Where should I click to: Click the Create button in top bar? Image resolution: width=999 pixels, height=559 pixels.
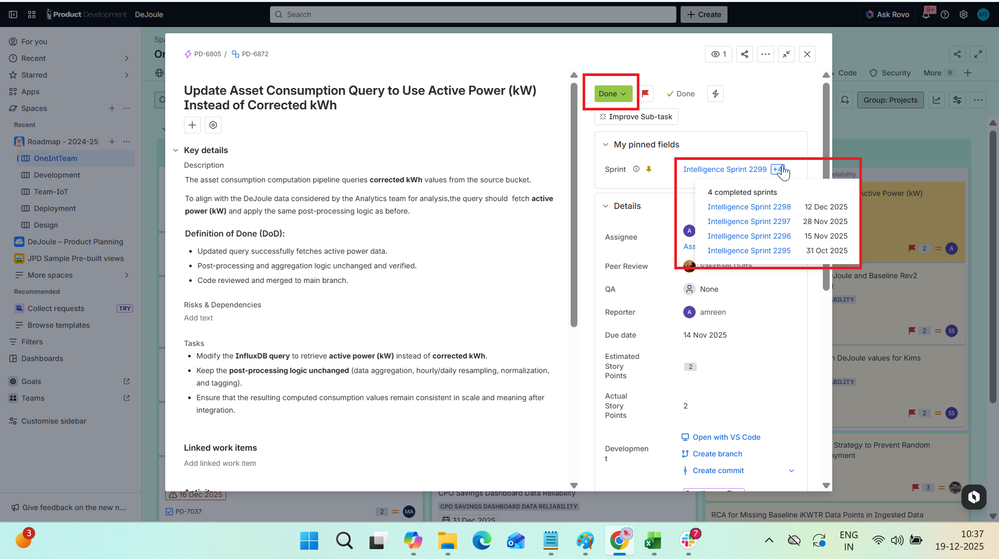pos(704,14)
